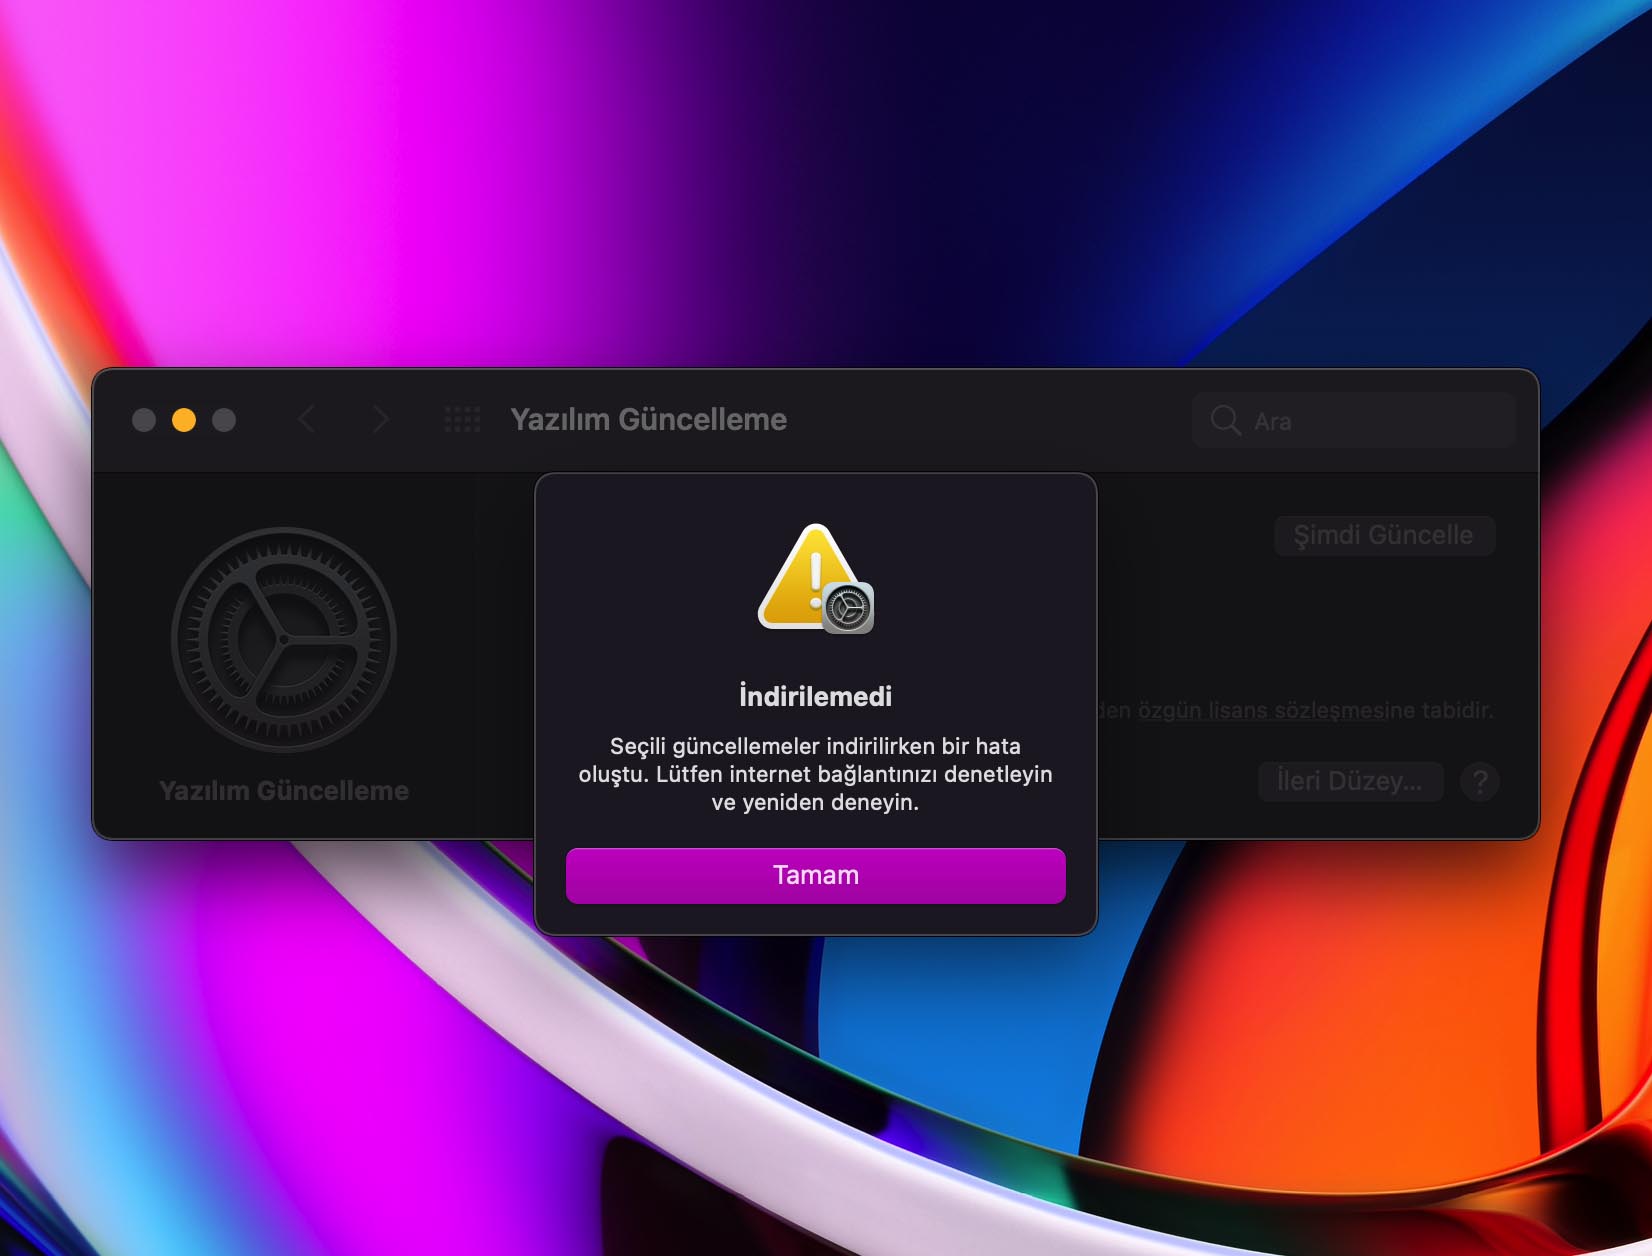Click the Yazılım Güncelleme label under gear

point(284,790)
